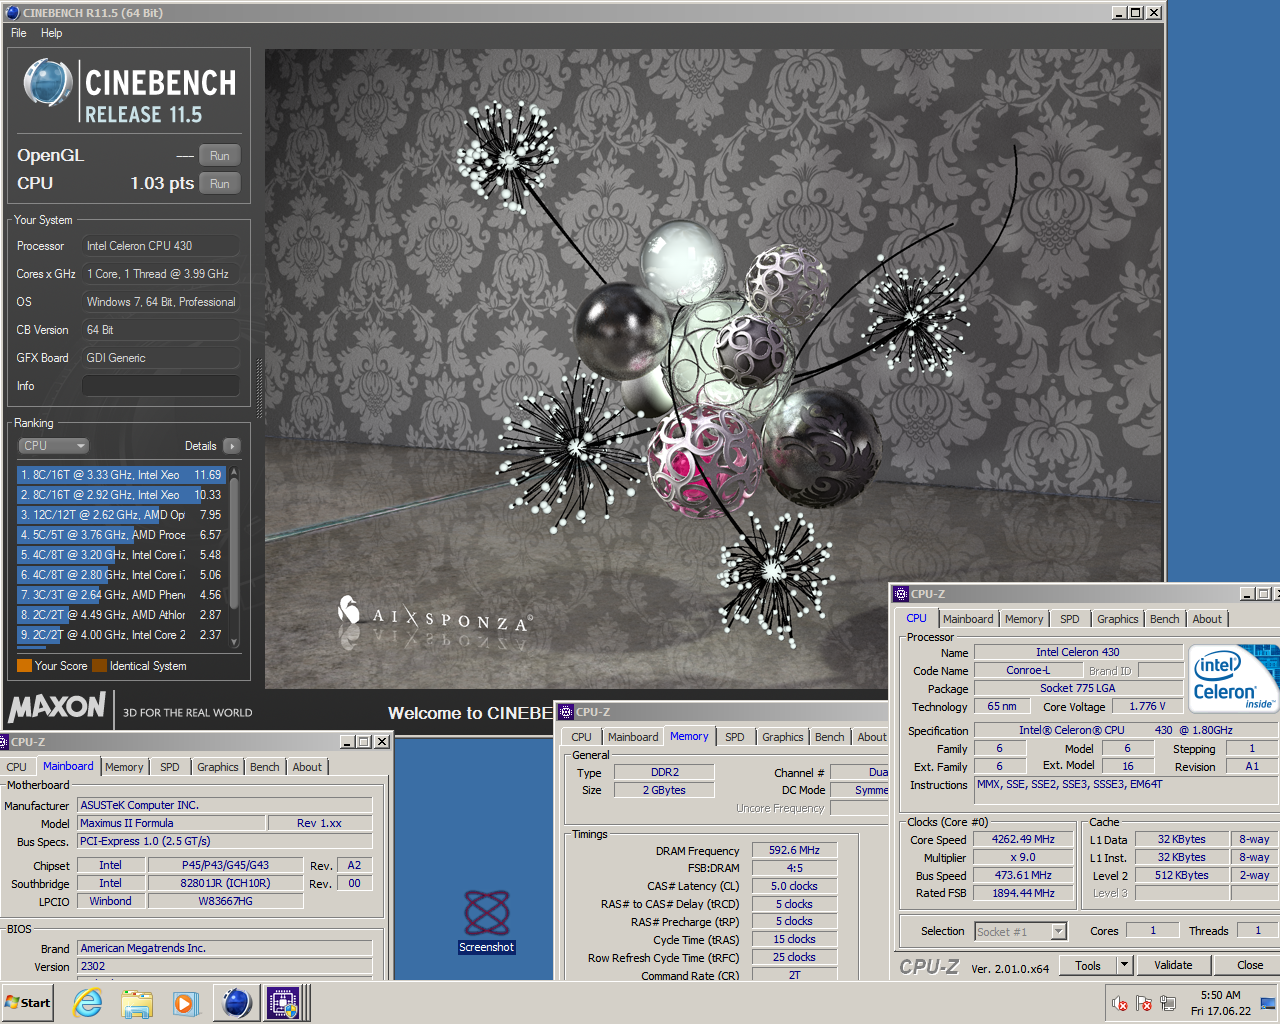Viewport: 1280px width, 1024px height.
Task: Click the Details arrow icon in Ranking
Action: pyautogui.click(x=232, y=446)
